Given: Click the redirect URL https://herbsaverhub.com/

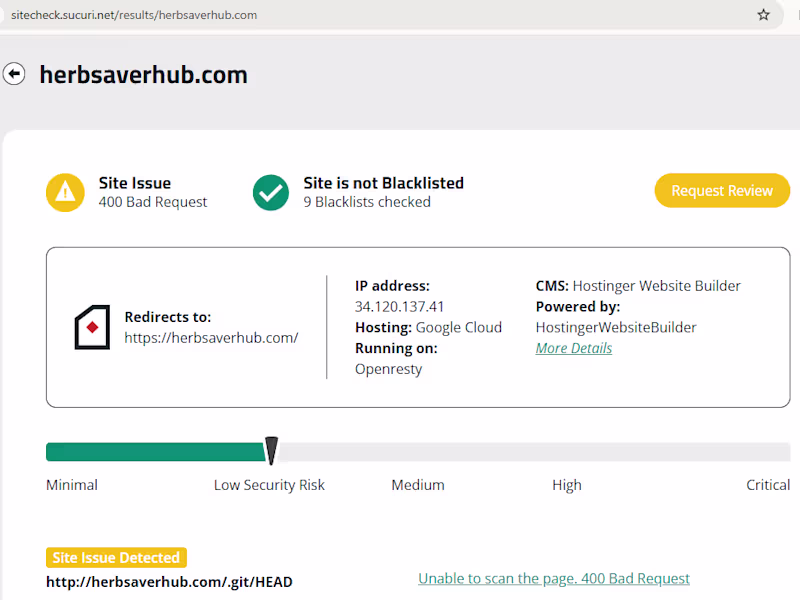Looking at the screenshot, I should 211,338.
